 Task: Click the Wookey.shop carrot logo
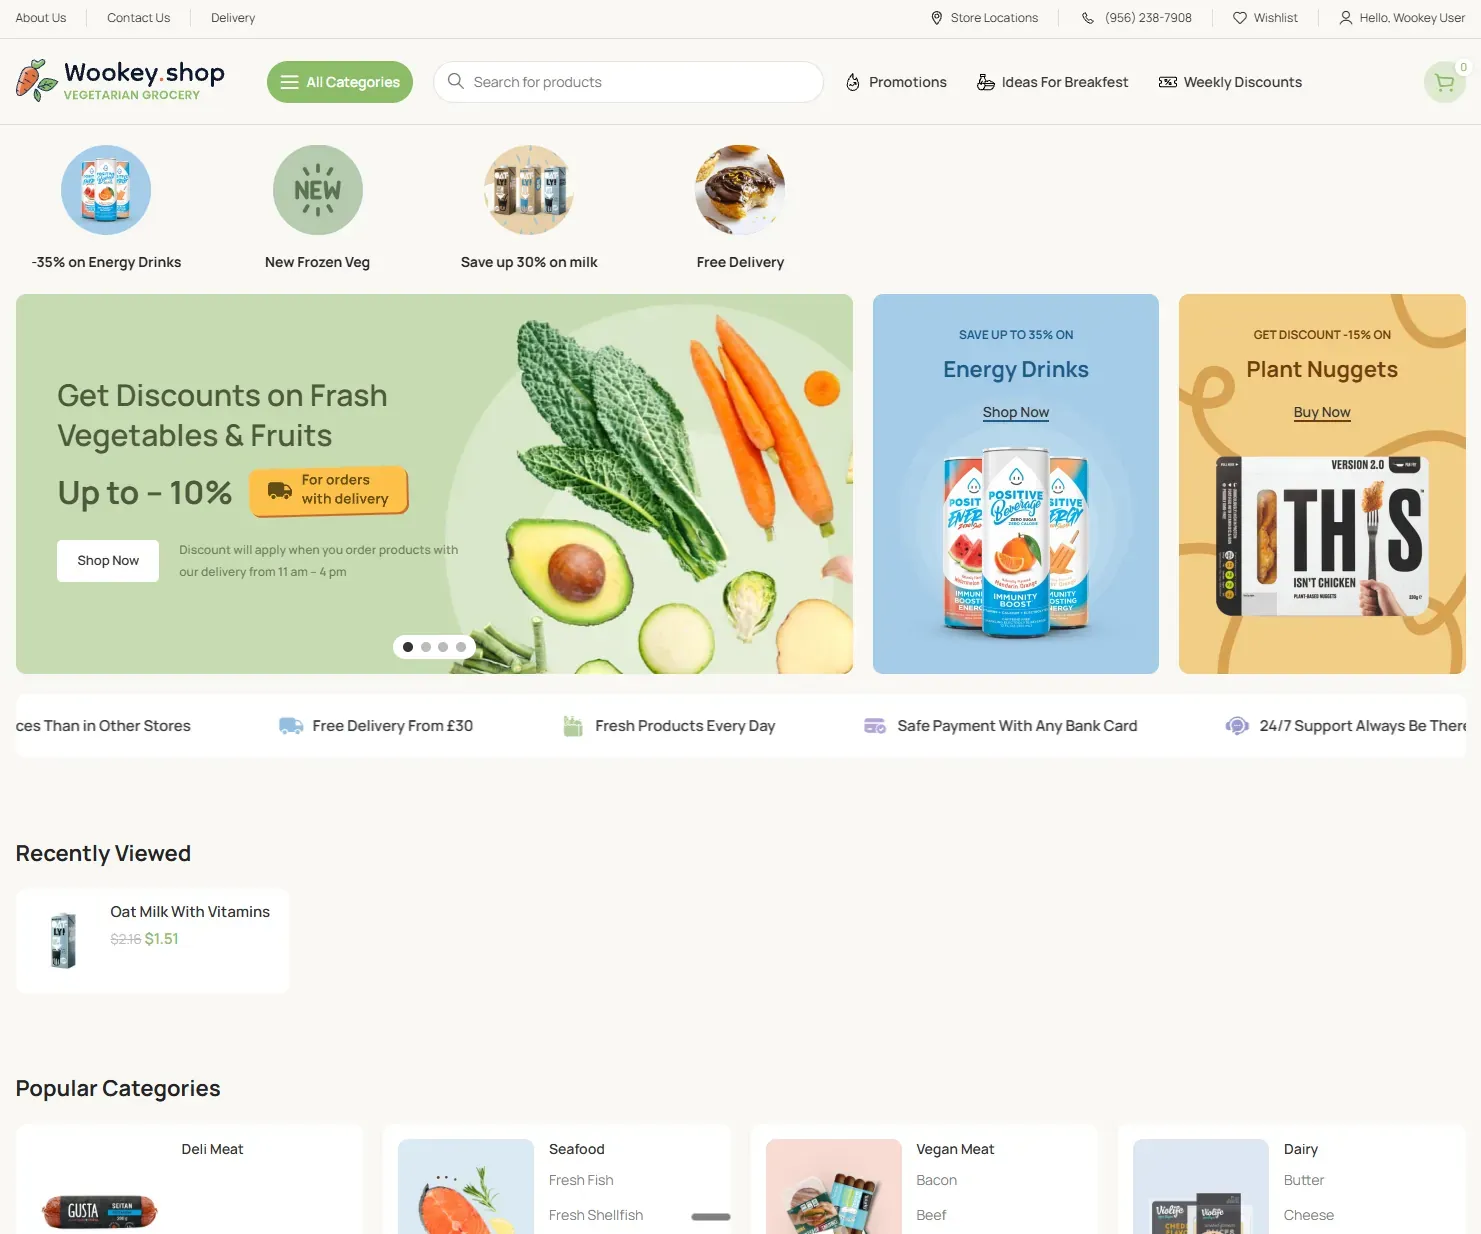pyautogui.click(x=37, y=81)
